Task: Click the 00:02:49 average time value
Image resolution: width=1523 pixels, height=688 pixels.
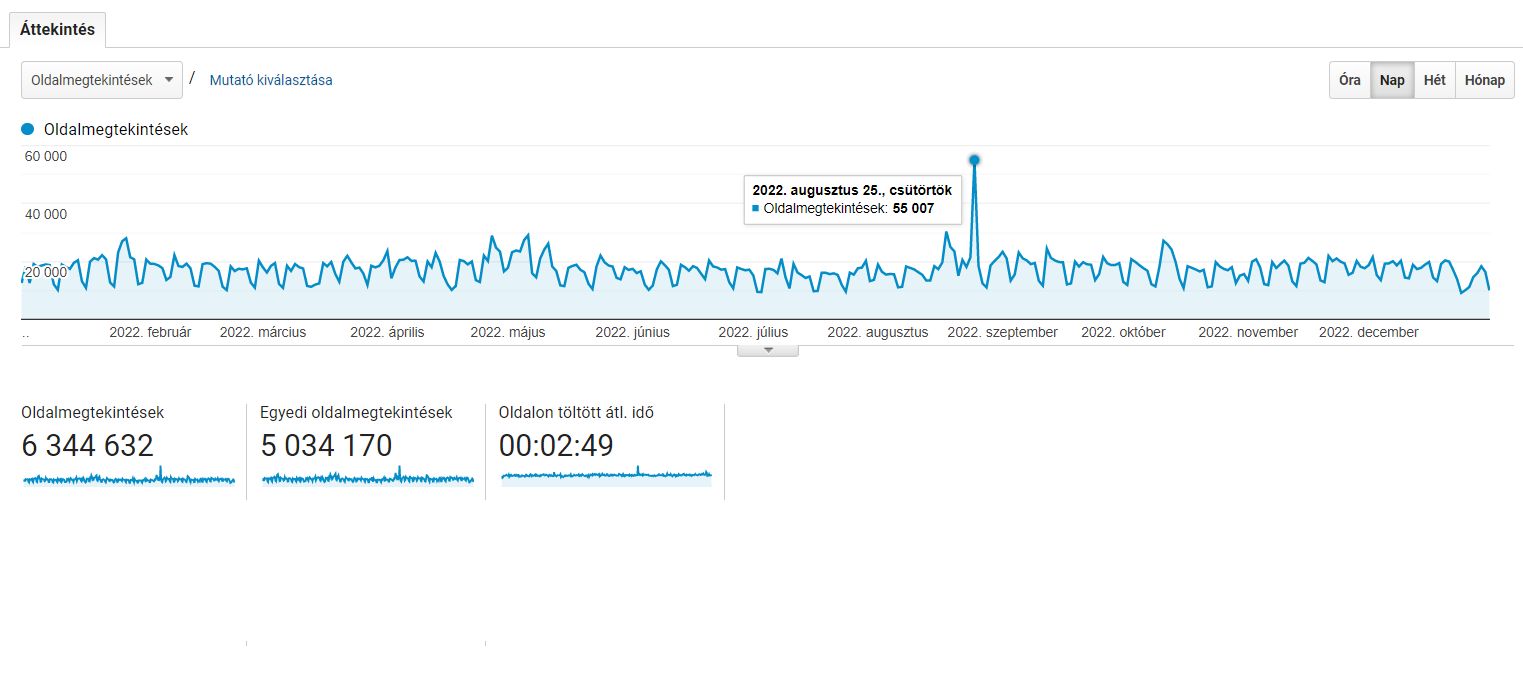Action: 556,445
